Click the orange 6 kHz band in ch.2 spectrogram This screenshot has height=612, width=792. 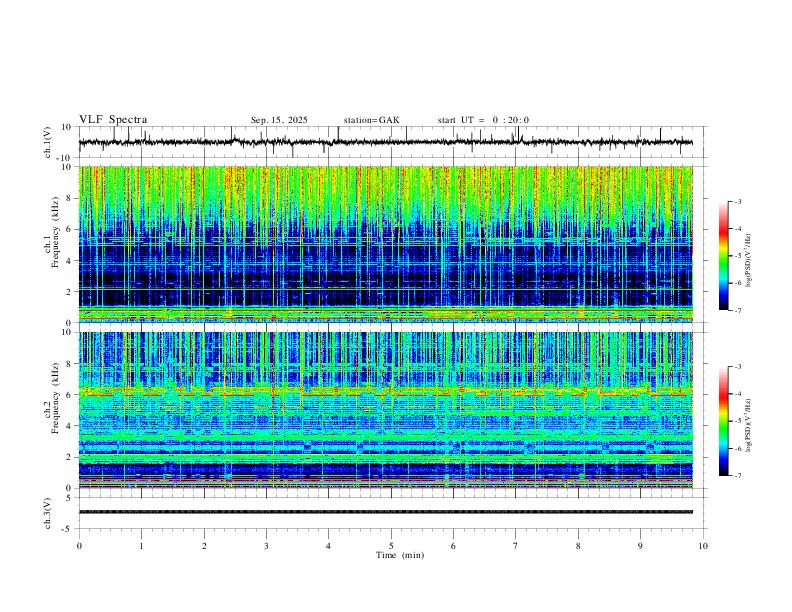(385, 392)
